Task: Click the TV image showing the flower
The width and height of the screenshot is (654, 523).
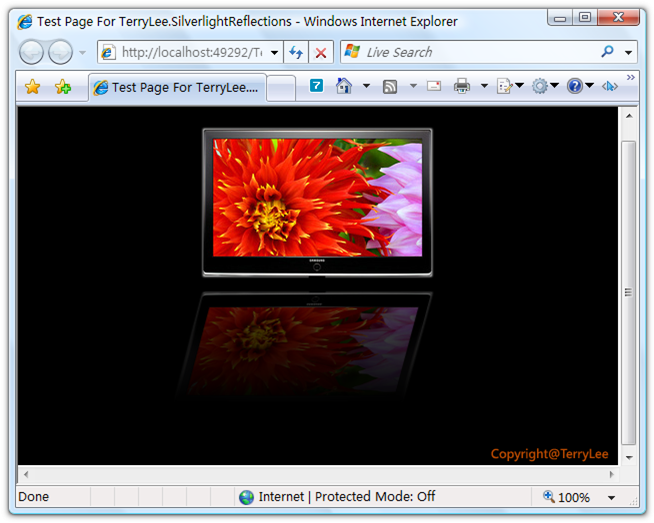Action: coord(317,202)
